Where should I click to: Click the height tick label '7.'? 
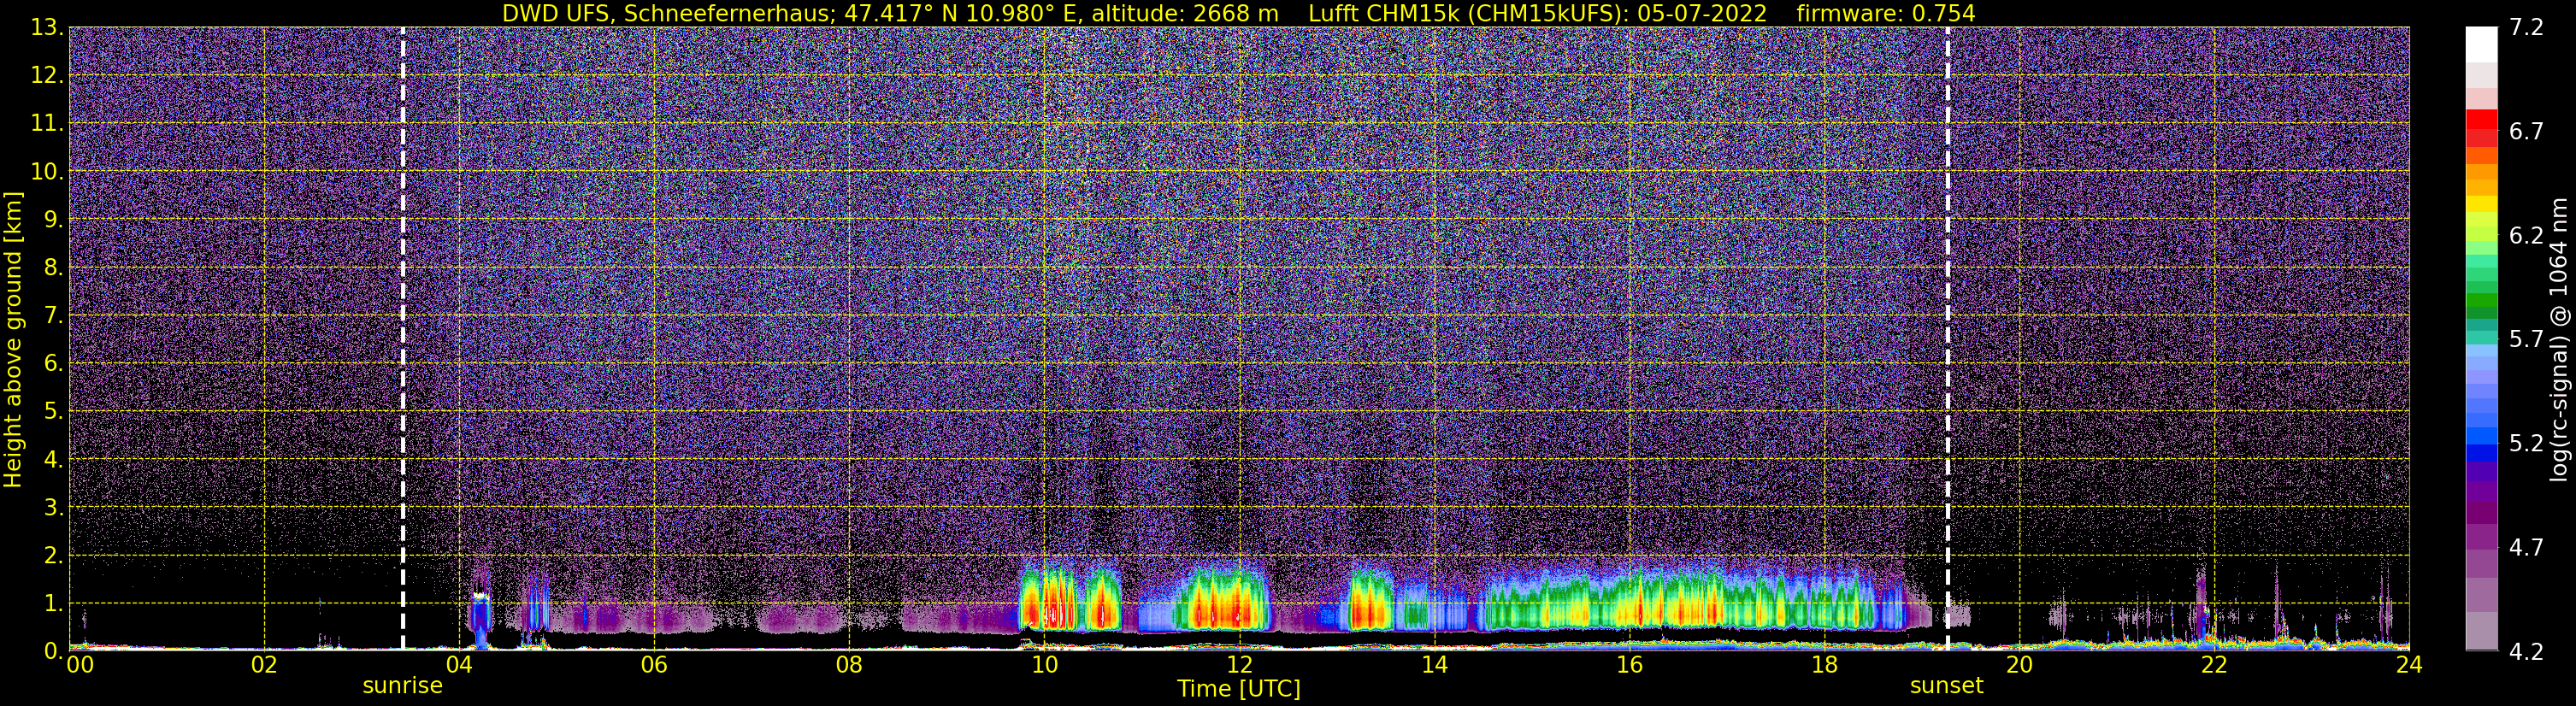[x=54, y=315]
